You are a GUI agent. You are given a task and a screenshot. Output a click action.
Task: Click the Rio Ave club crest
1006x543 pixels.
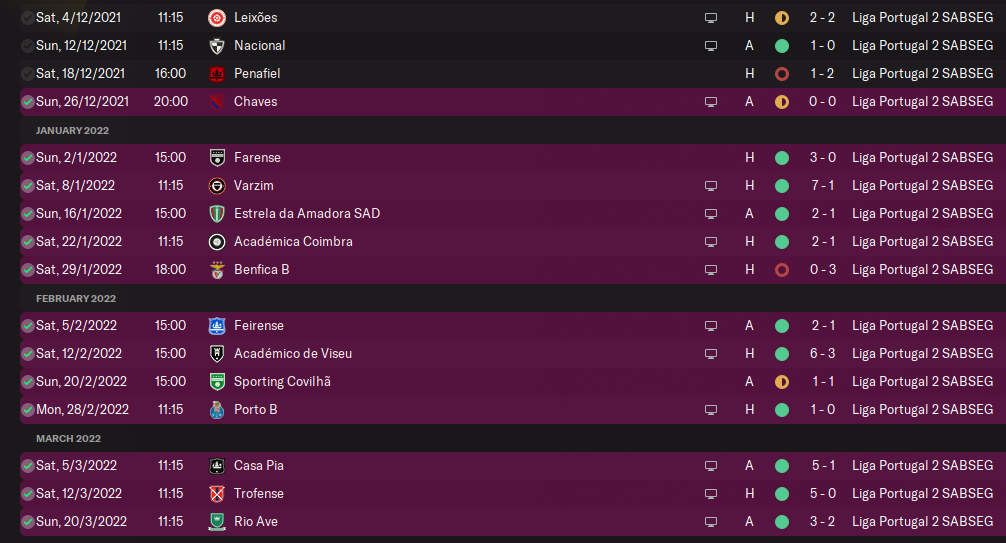[x=217, y=522]
